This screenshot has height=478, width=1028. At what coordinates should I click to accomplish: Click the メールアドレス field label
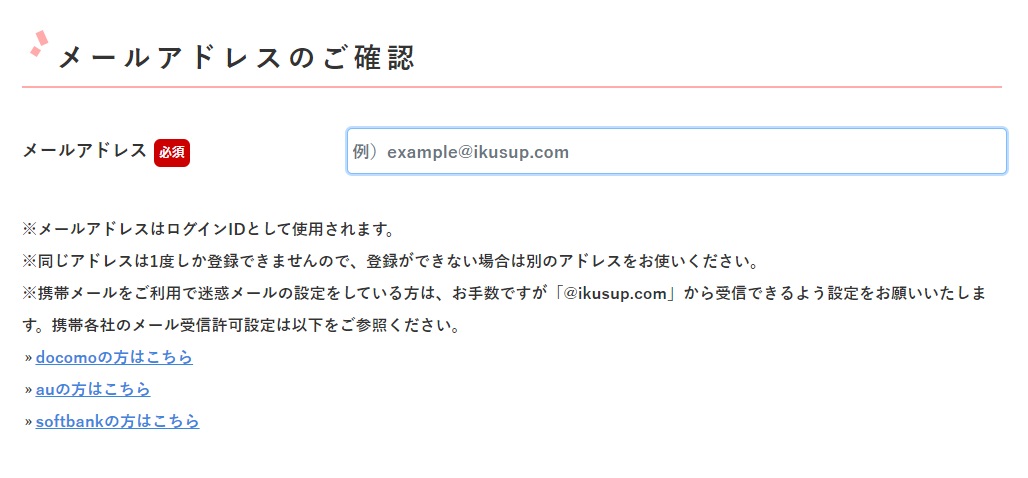(85, 151)
